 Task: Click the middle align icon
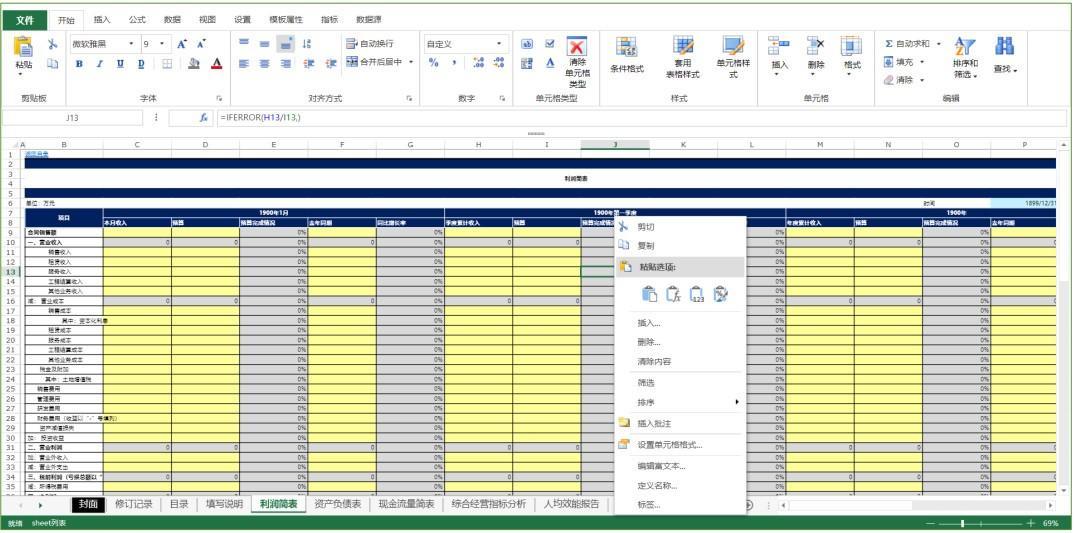(264, 44)
